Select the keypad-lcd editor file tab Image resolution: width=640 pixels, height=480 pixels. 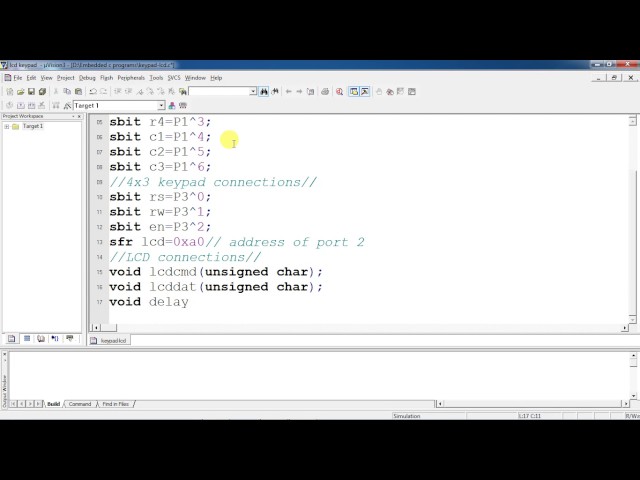coord(109,340)
